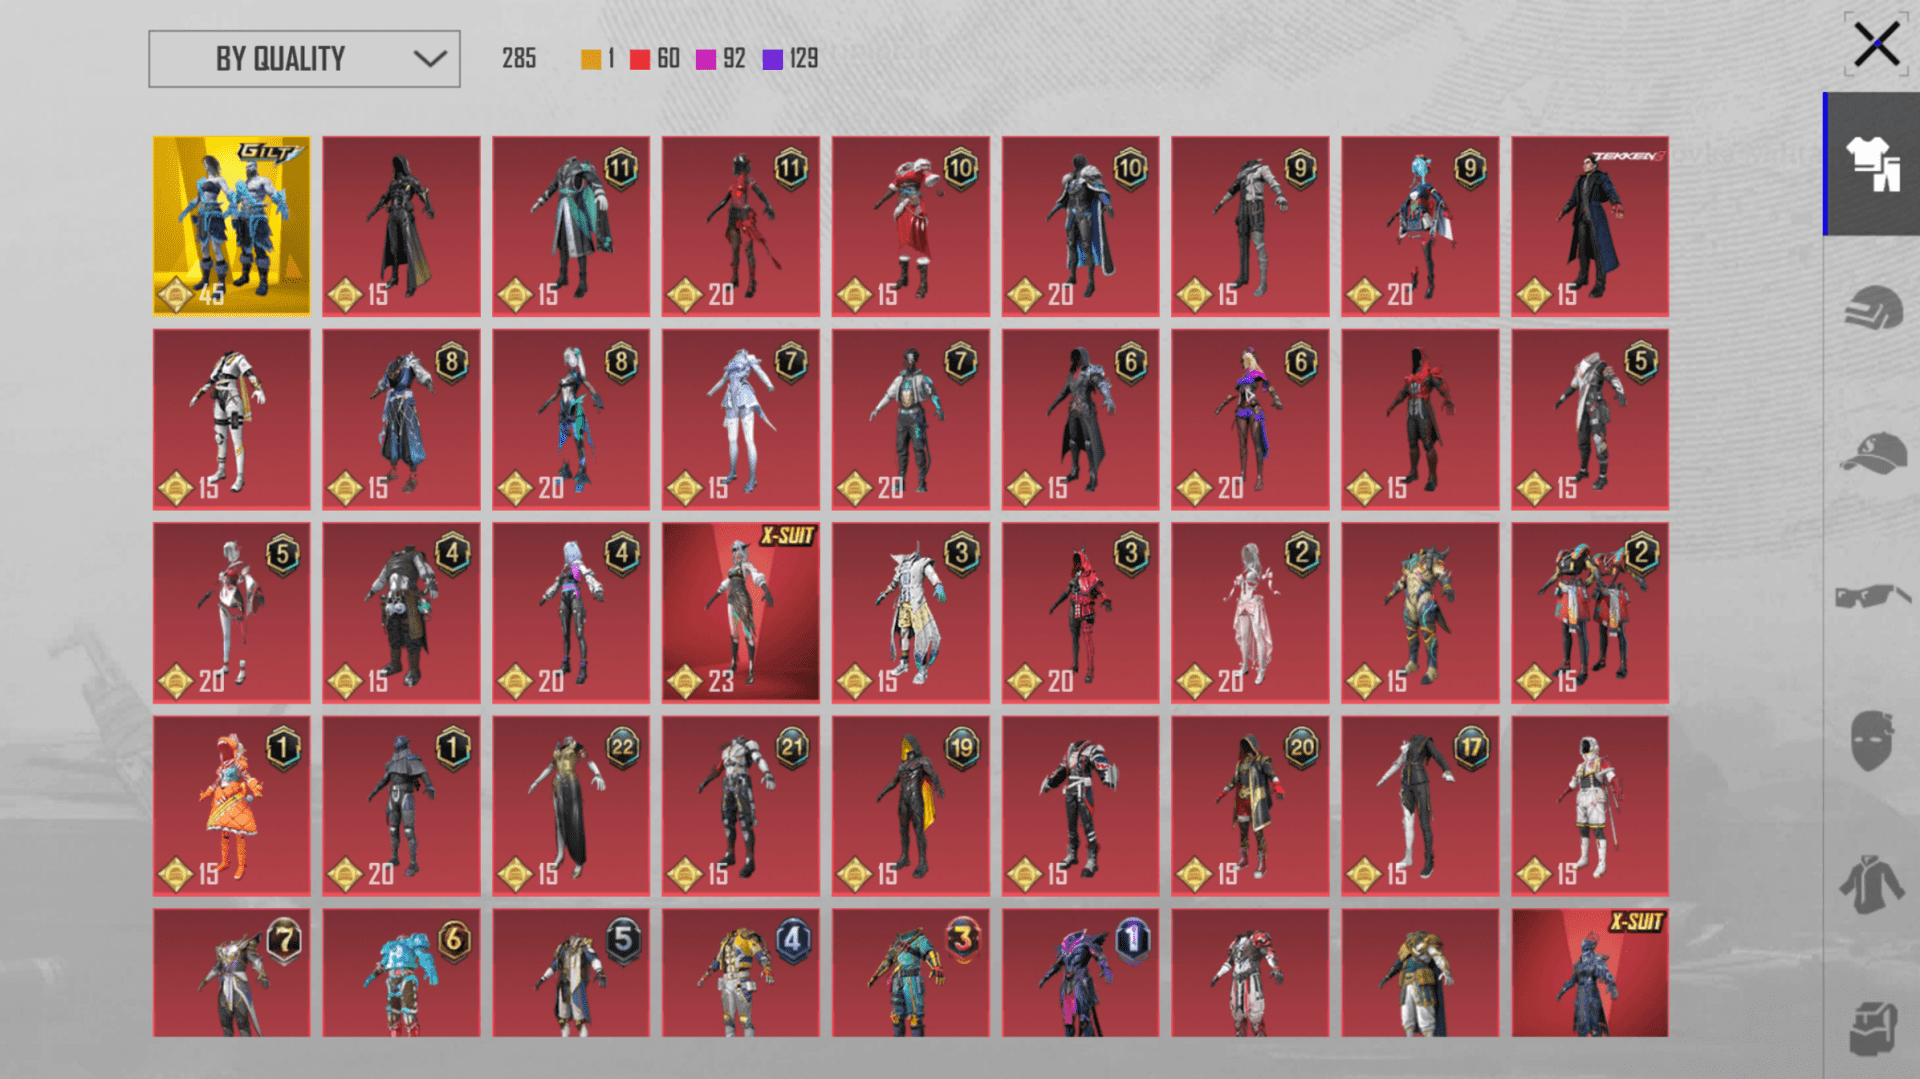Screen dimensions: 1920x1079
Task: Click the orange quality color swatch
Action: pyautogui.click(x=591, y=59)
